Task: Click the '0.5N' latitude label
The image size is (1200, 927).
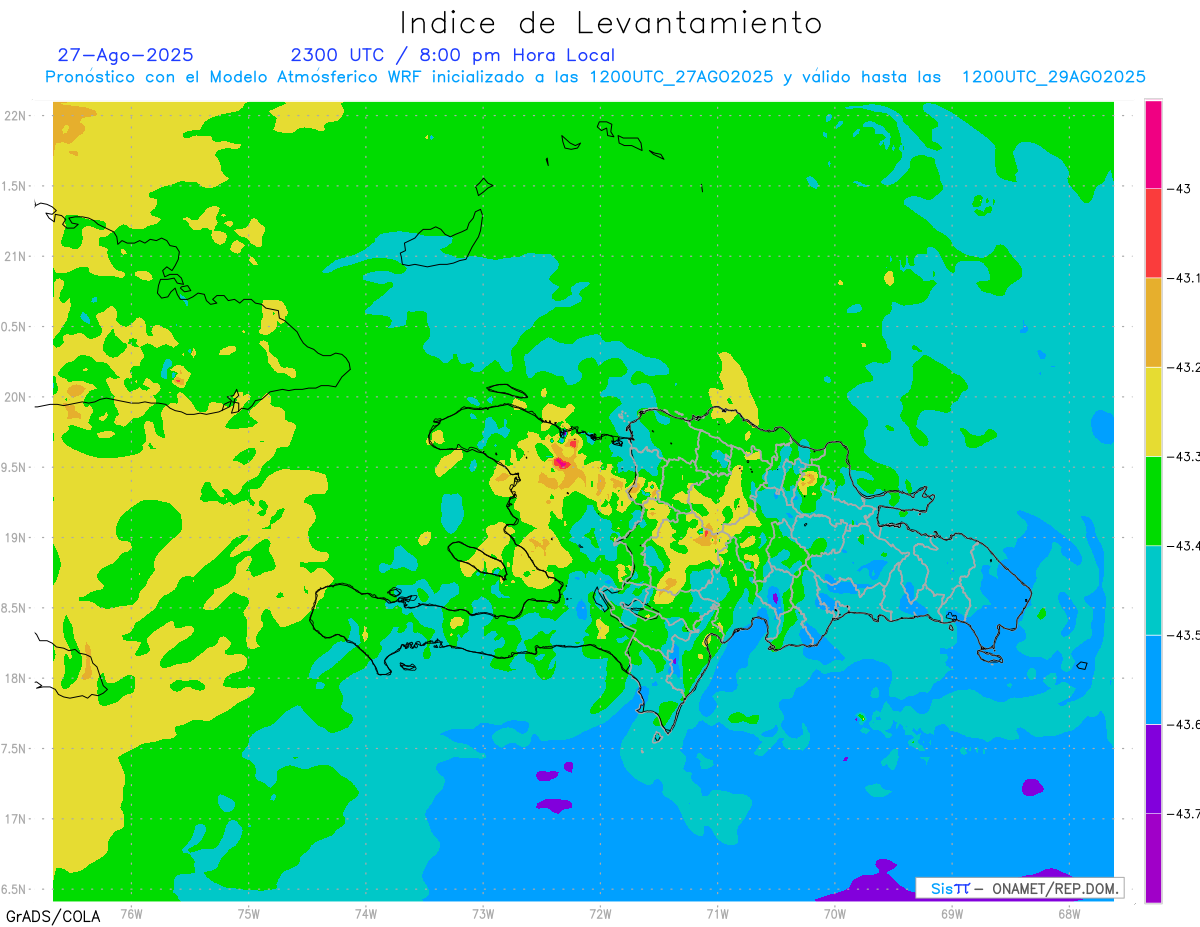Action: tap(13, 327)
